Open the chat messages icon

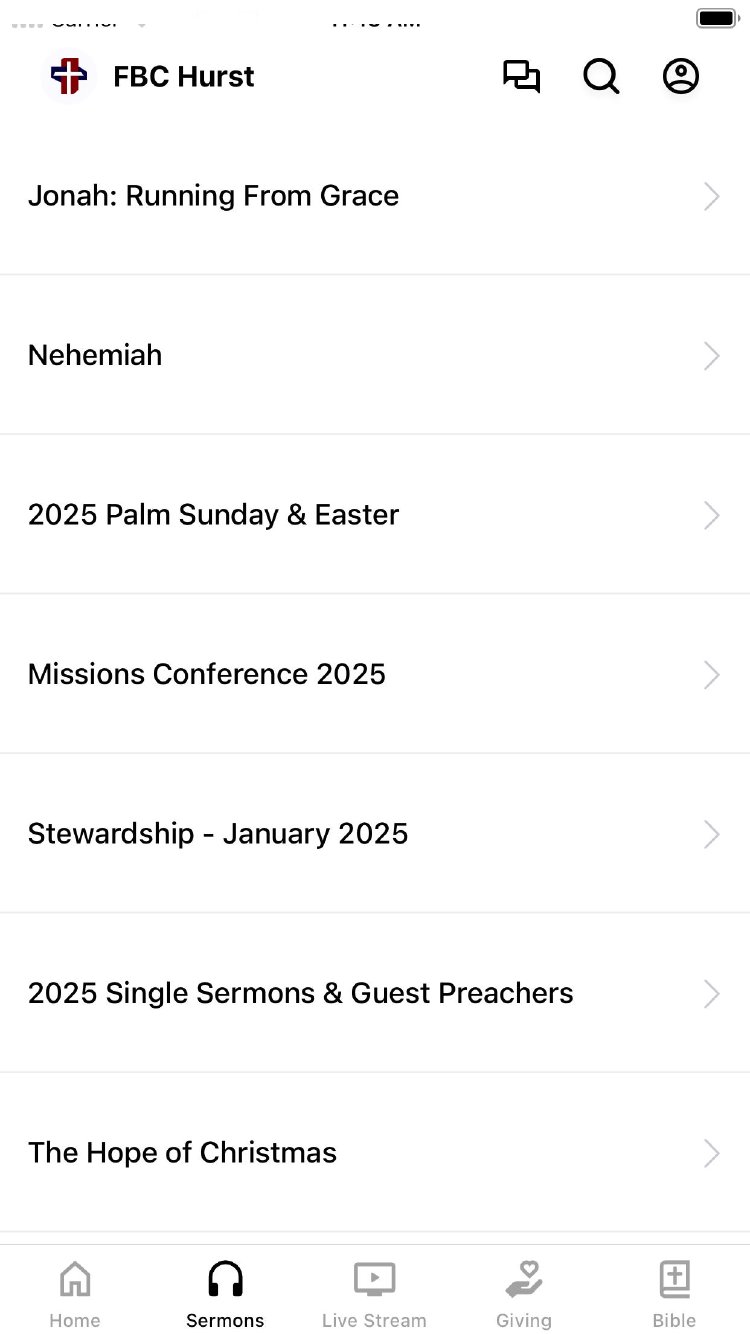click(521, 77)
